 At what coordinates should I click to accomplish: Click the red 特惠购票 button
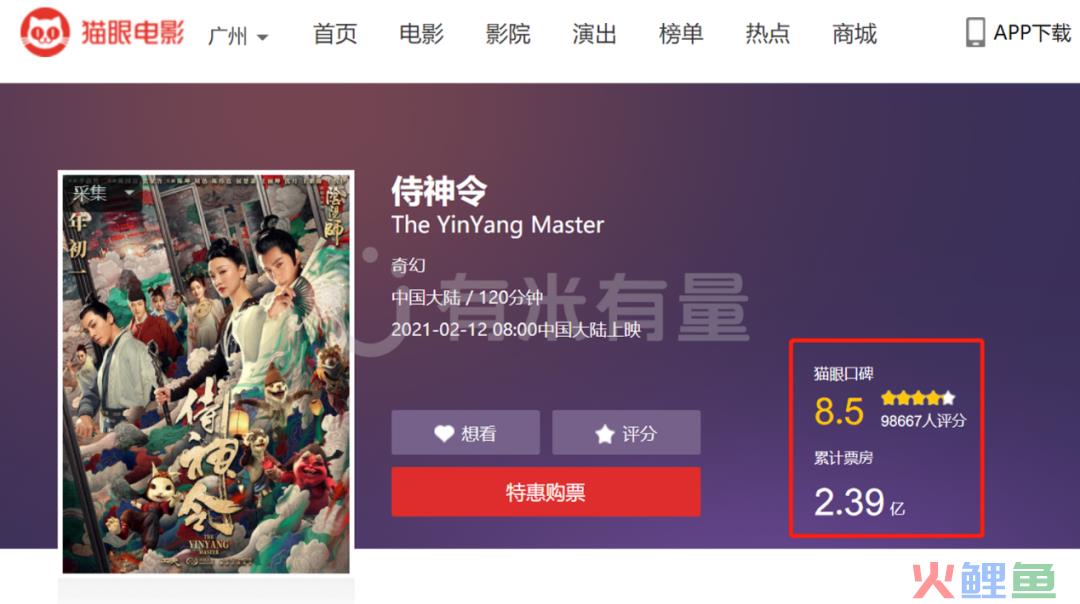pyautogui.click(x=546, y=492)
